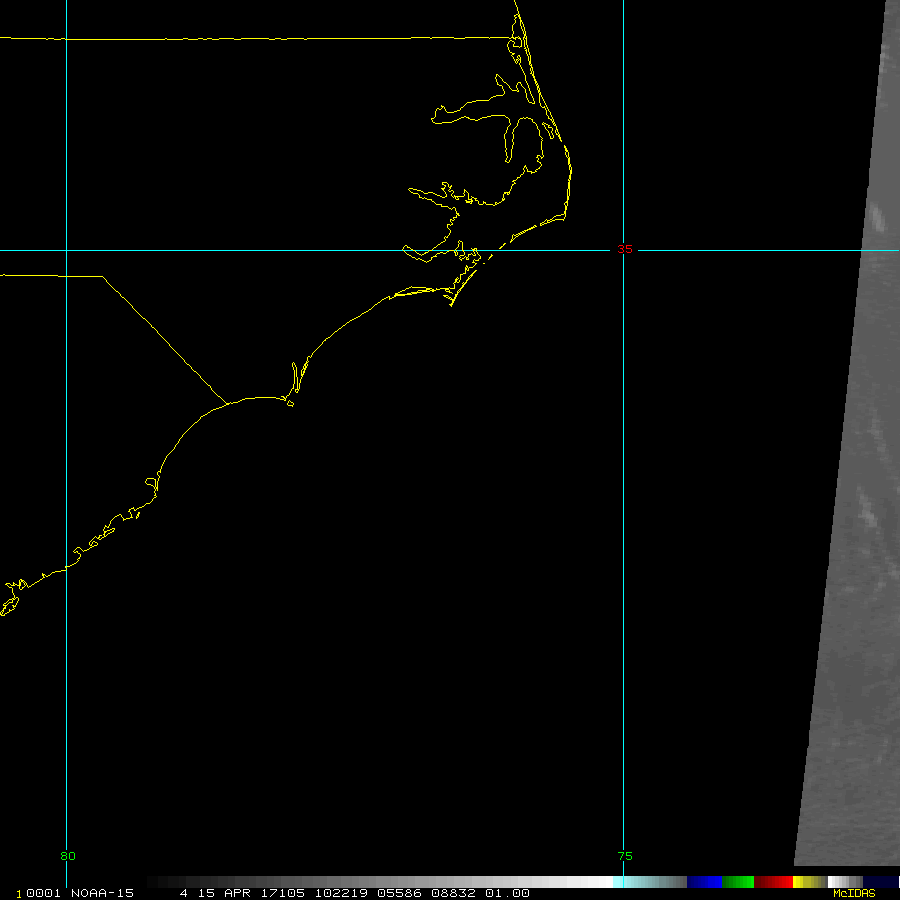
Task: Click the 01.00 value in status line
Action: tap(508, 893)
